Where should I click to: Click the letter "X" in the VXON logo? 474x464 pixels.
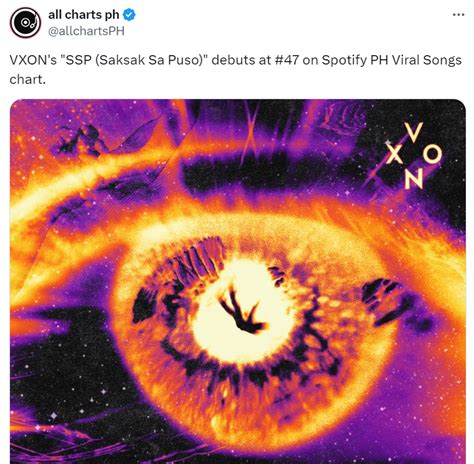(x=394, y=155)
